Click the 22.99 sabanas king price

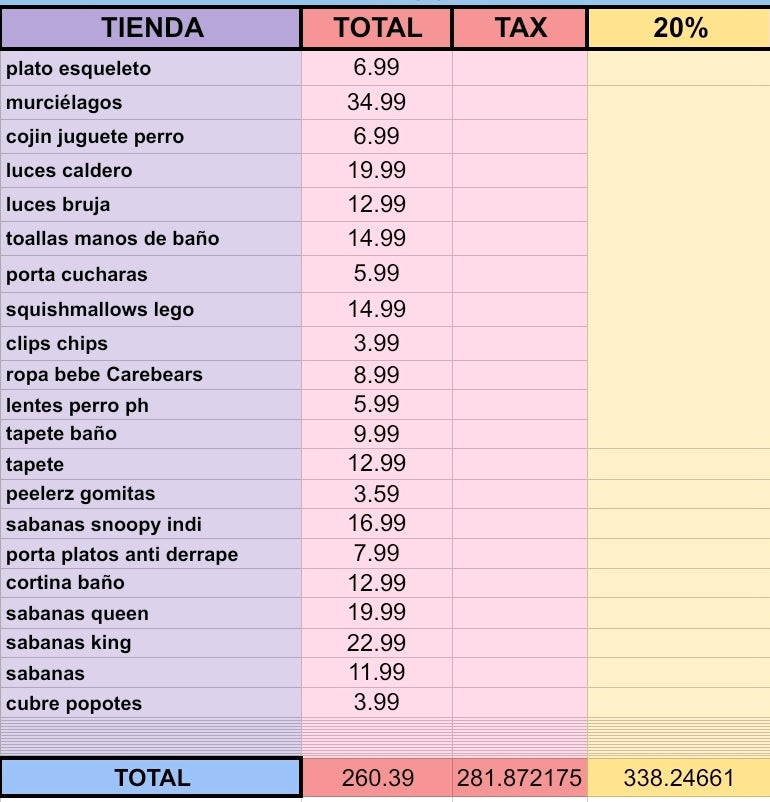click(377, 643)
